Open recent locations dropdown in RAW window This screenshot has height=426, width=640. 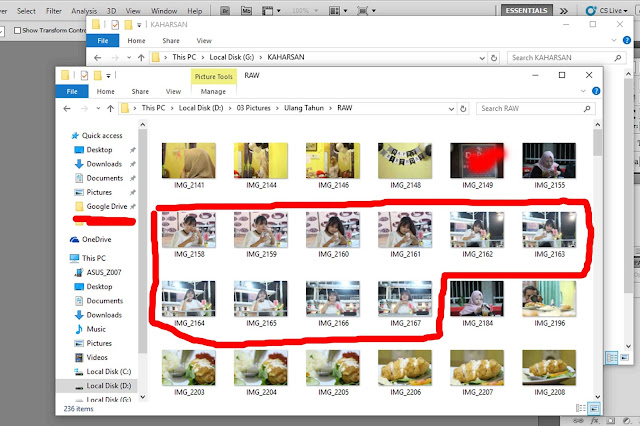(98, 109)
